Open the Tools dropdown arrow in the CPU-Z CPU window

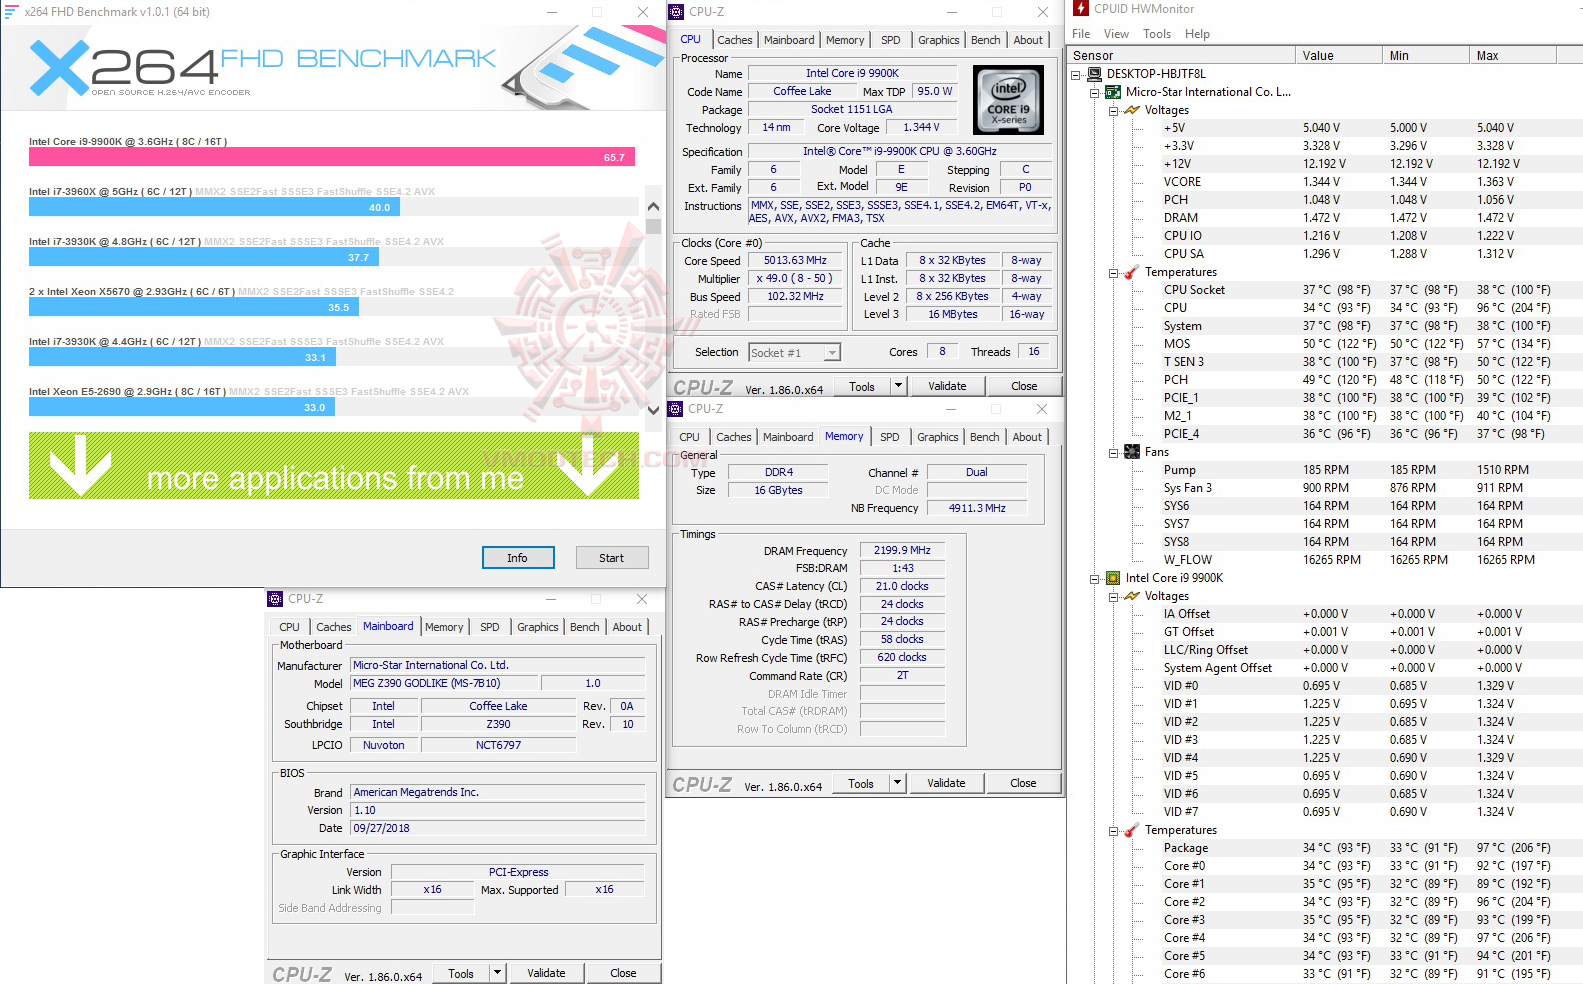tap(898, 386)
